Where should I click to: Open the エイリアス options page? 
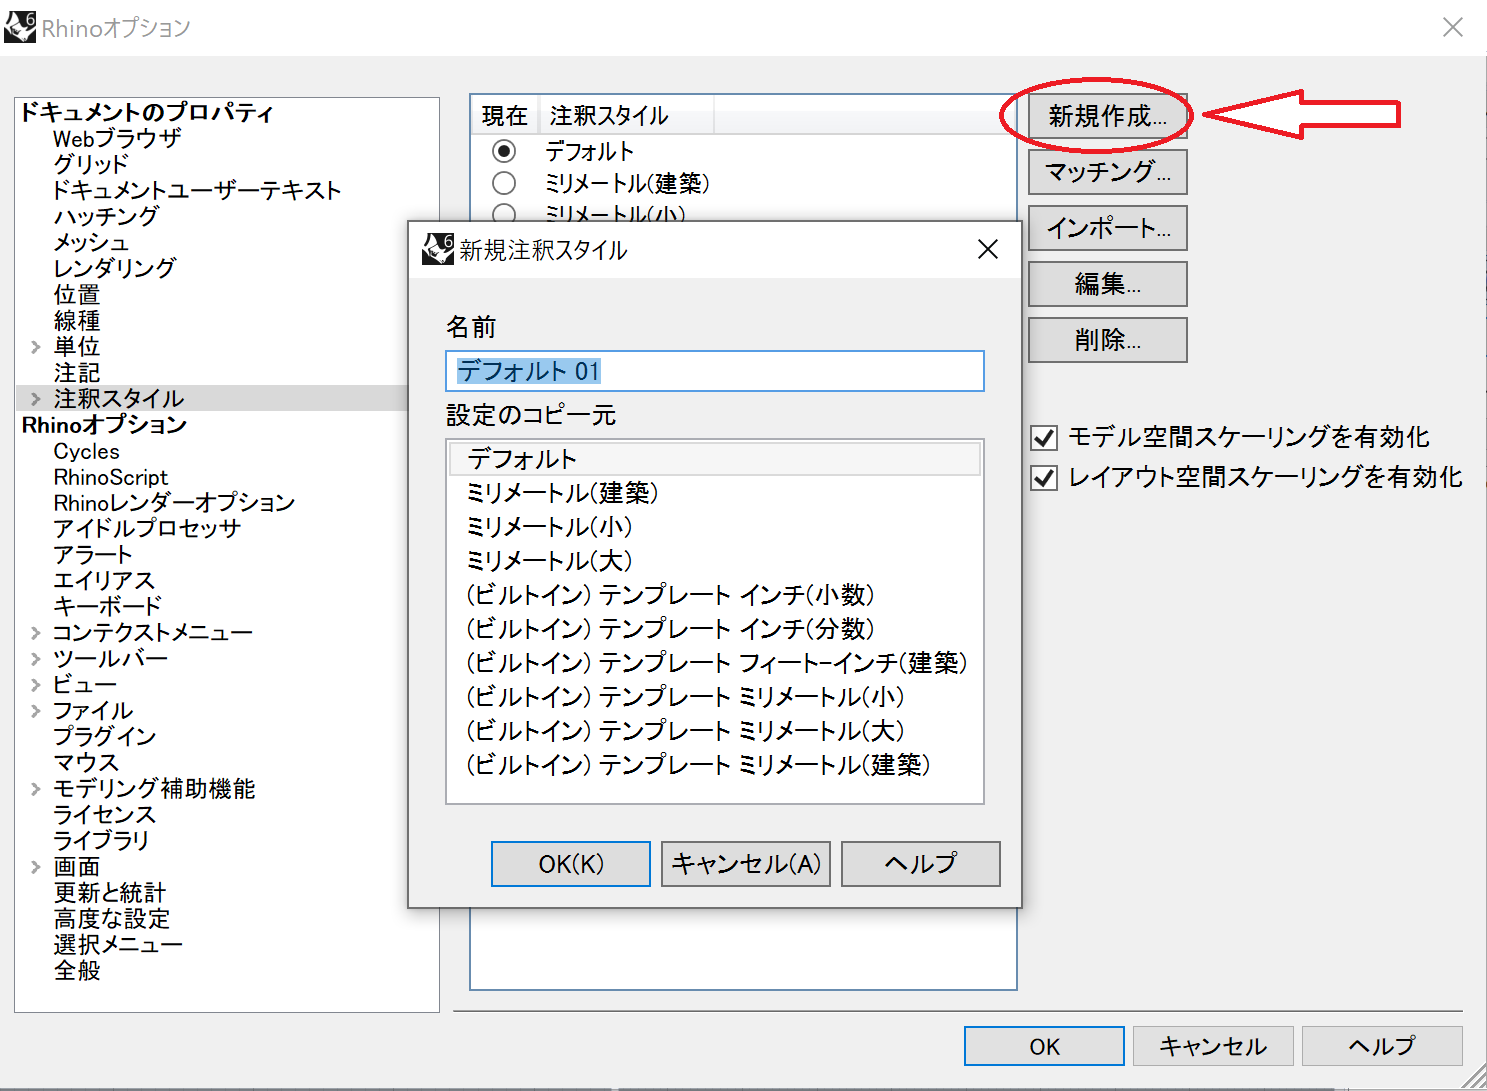[104, 581]
